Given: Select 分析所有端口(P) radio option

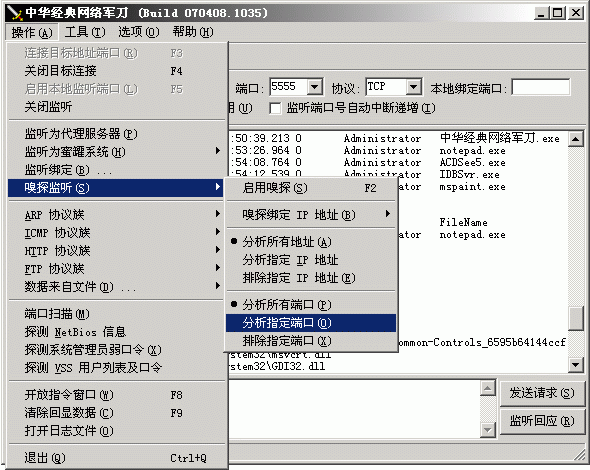Looking at the screenshot, I should 311,304.
